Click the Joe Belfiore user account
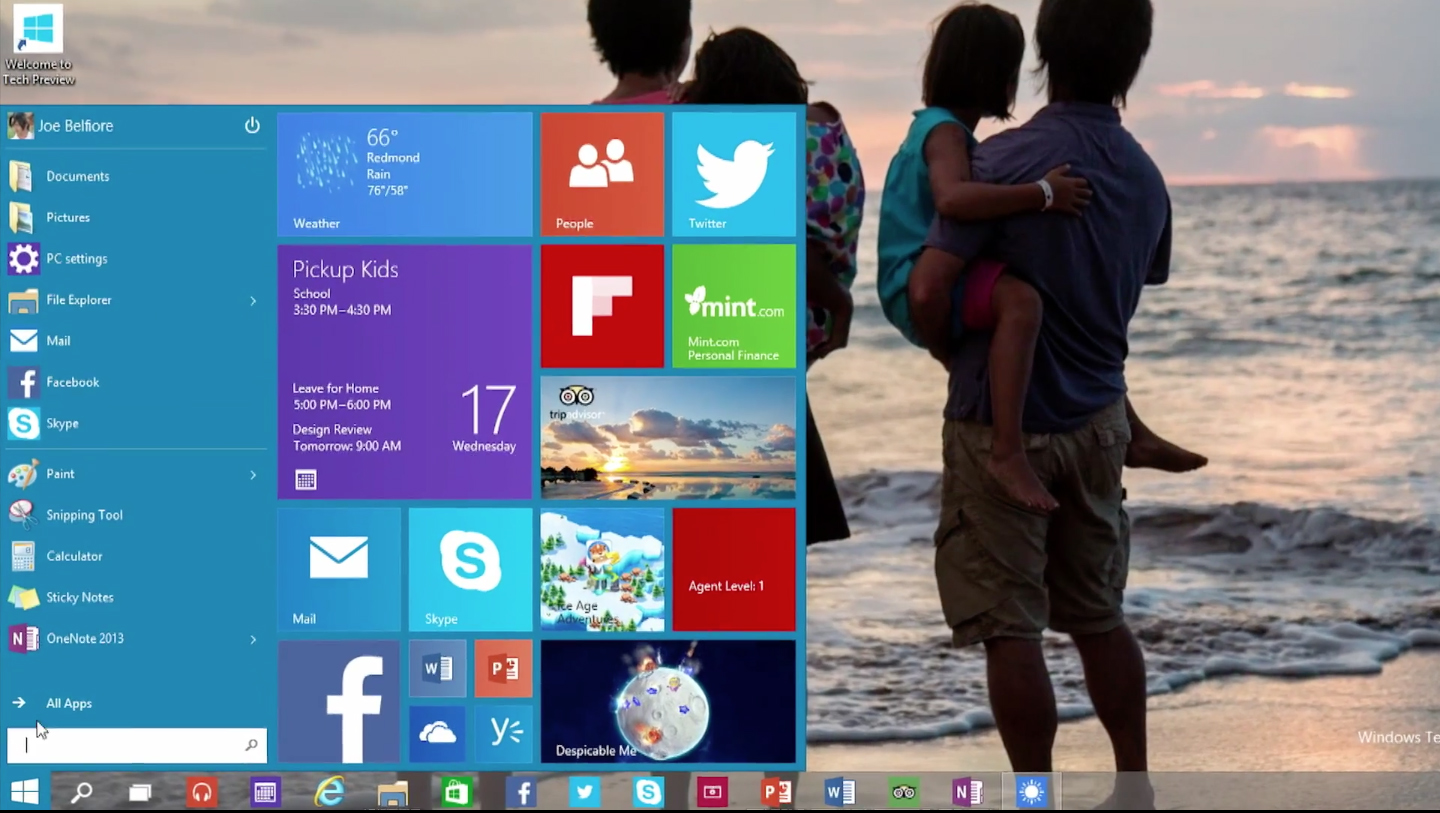 (x=74, y=126)
